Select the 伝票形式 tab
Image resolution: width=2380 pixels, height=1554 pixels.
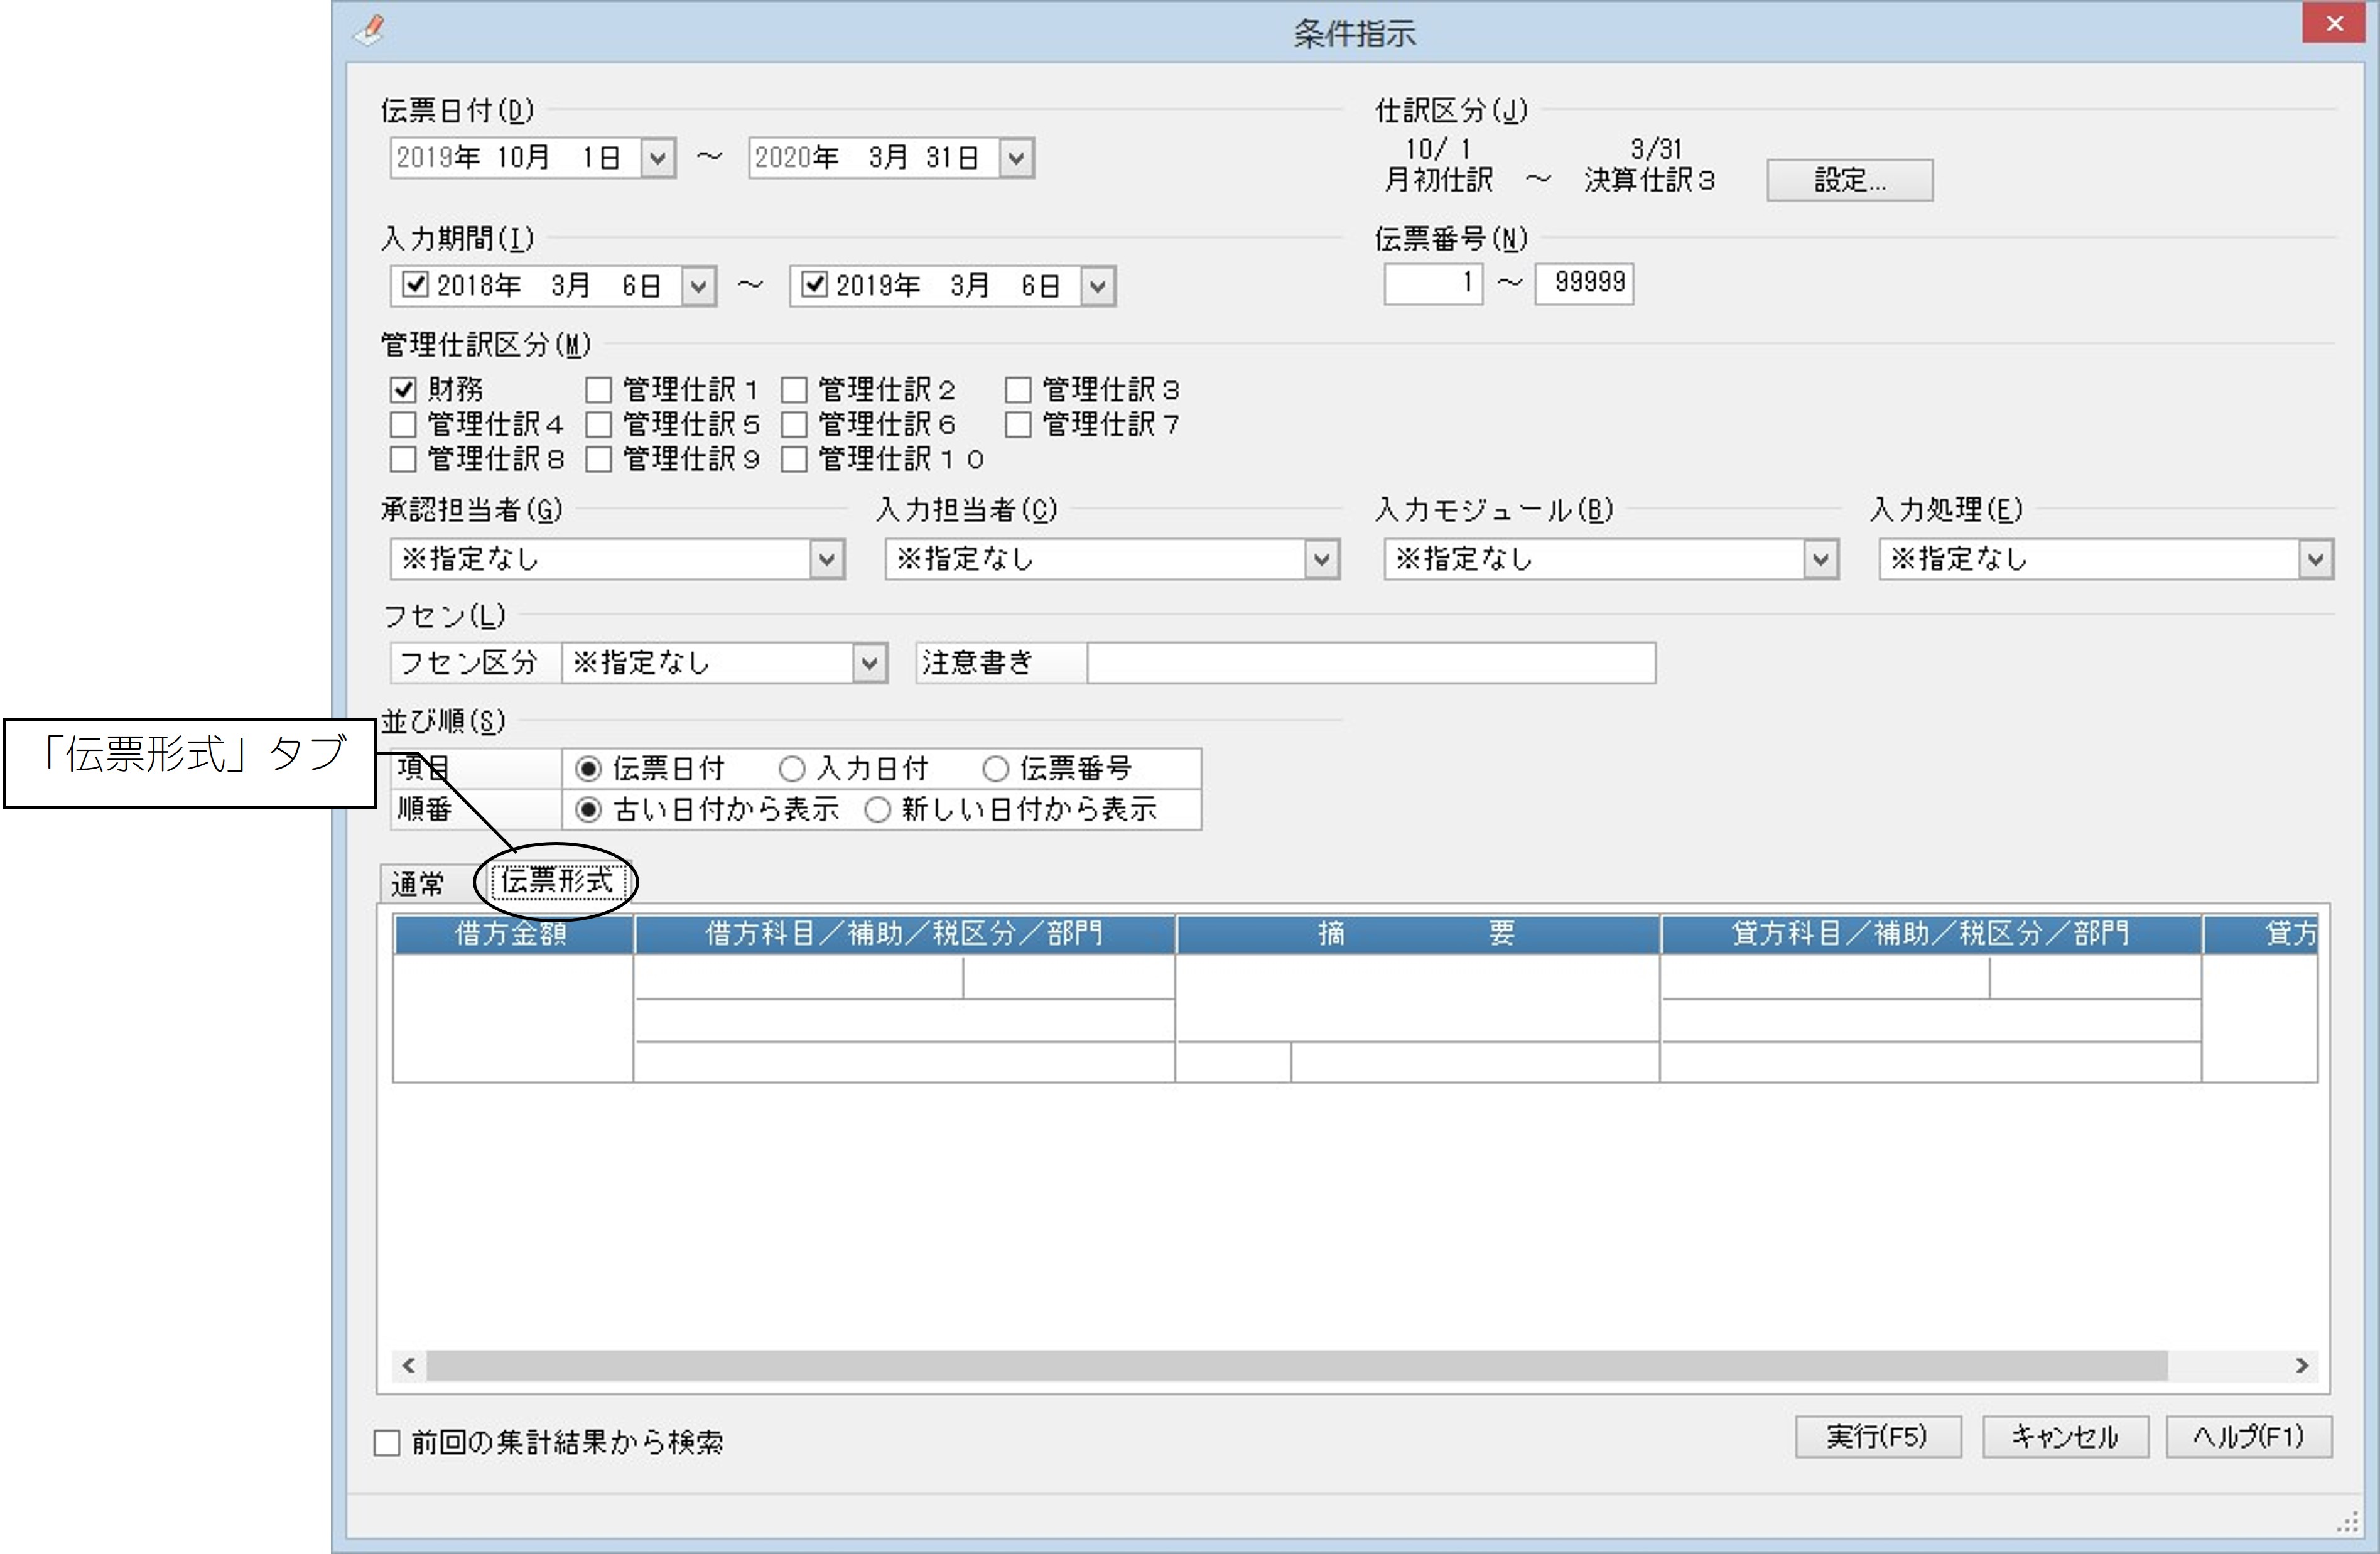point(557,881)
